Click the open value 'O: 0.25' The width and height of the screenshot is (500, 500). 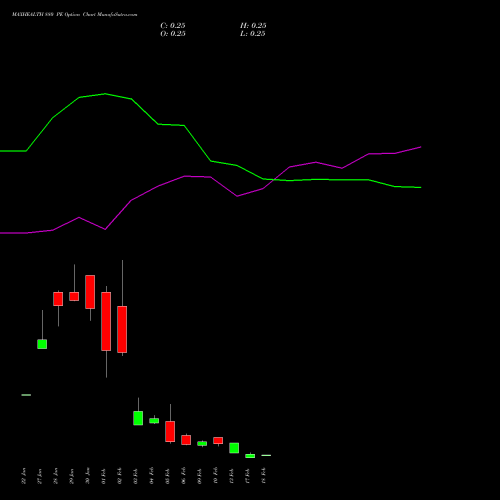[173, 34]
